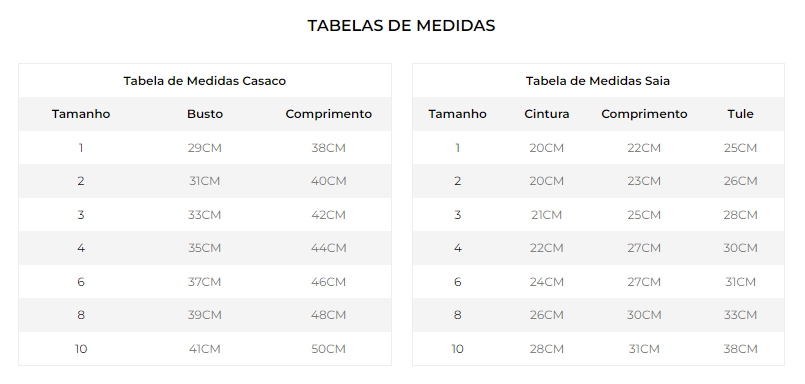Image resolution: width=805 pixels, height=384 pixels.
Task: Click Saia table Comprimento header
Action: (644, 114)
